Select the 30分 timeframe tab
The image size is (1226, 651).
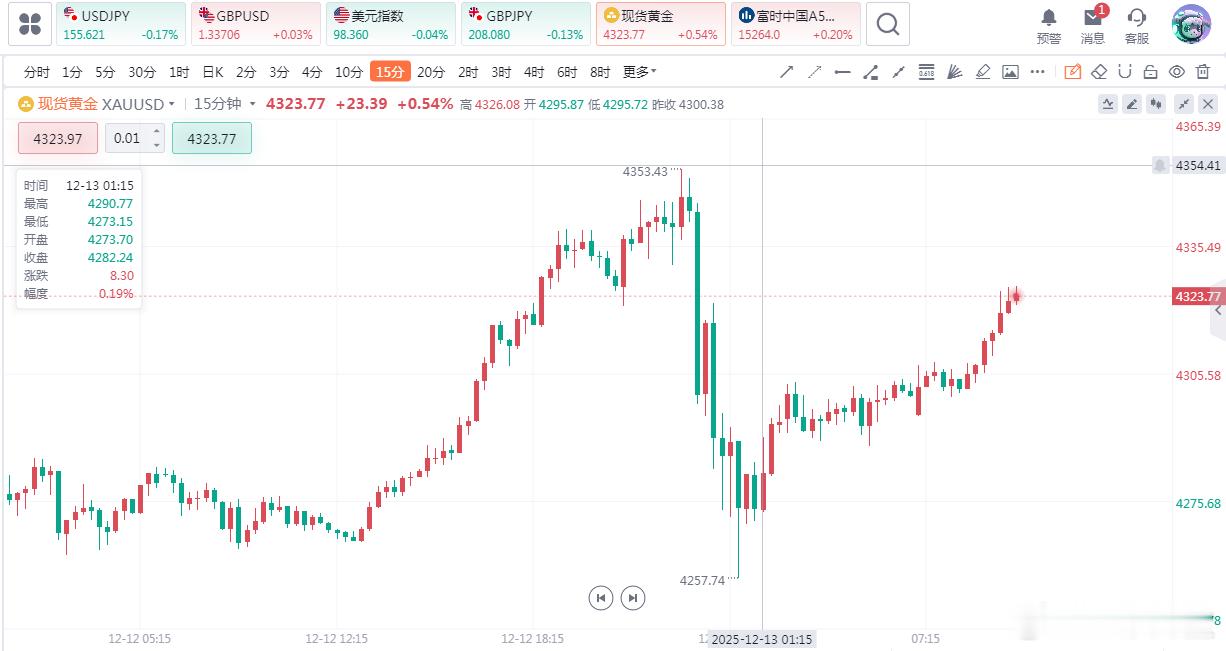click(142, 72)
